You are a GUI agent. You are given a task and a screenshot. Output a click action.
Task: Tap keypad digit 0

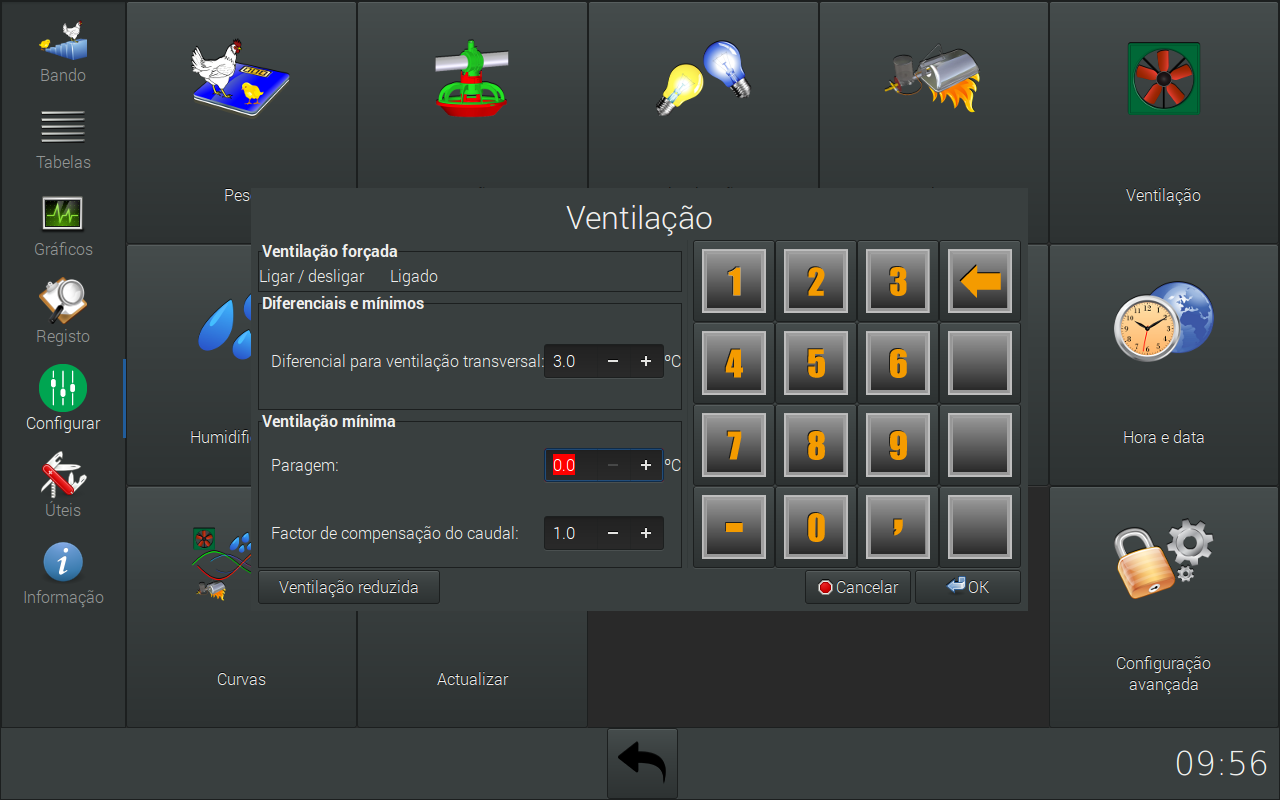tap(816, 527)
